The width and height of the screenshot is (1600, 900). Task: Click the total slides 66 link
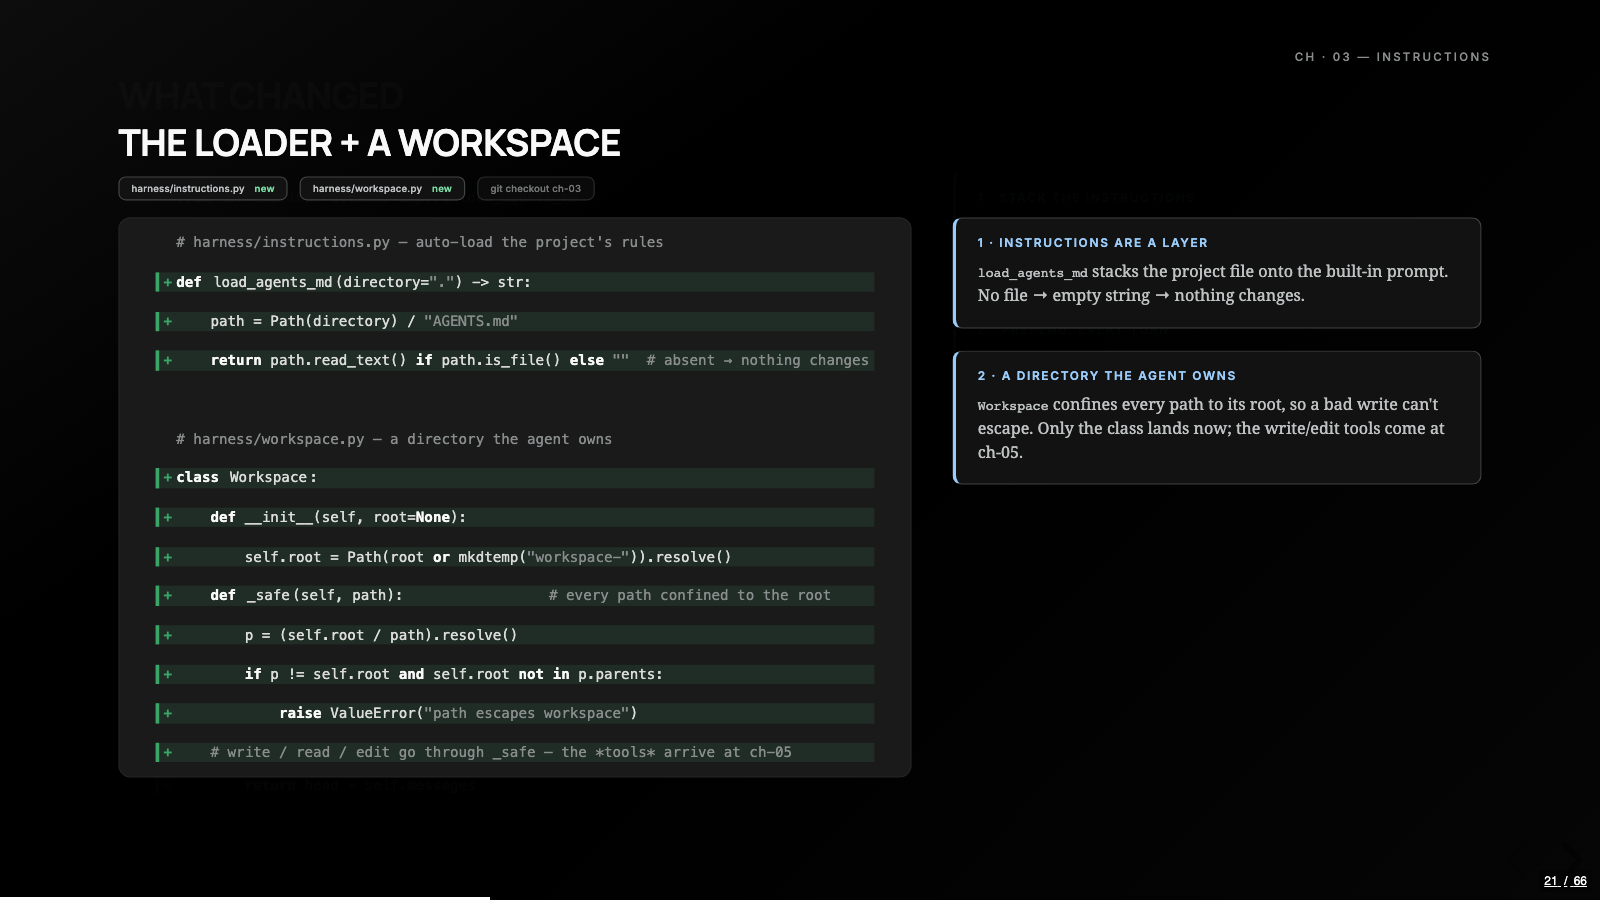pos(1580,881)
